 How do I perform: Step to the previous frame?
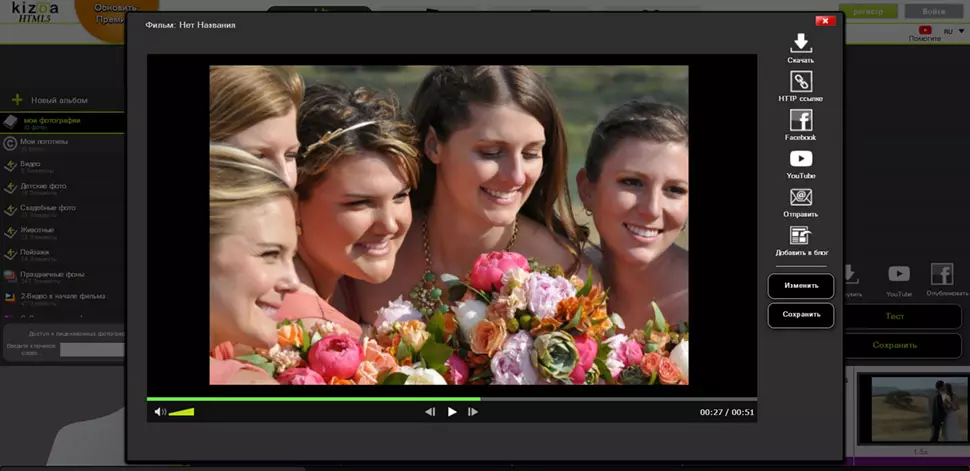(x=430, y=412)
